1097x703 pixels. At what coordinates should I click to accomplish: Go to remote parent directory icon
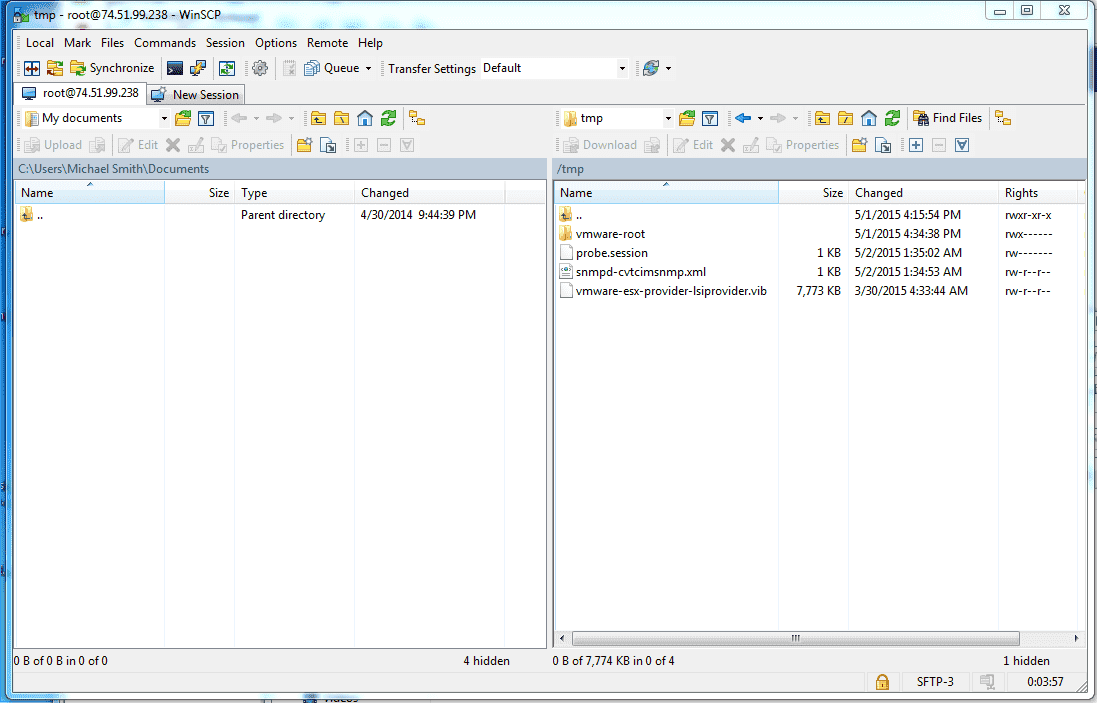tap(823, 118)
